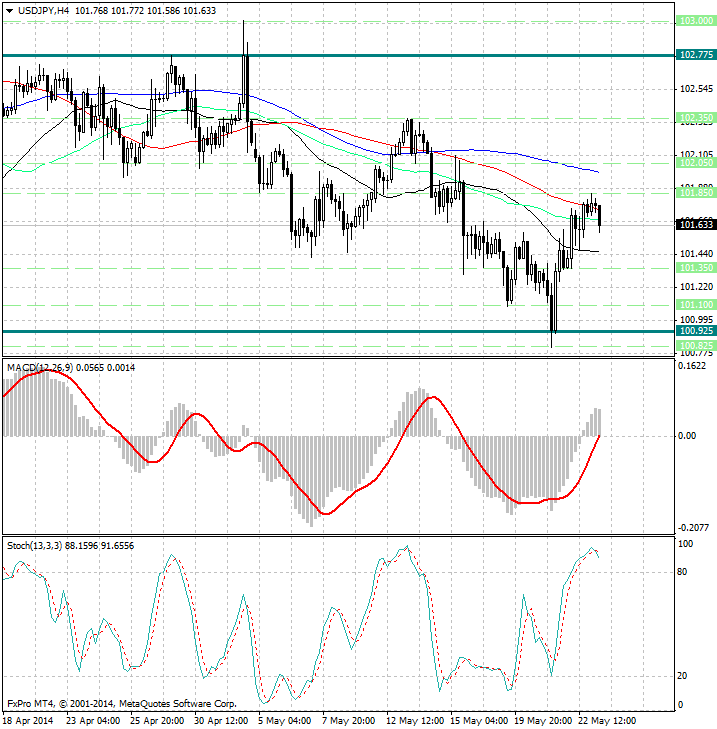Click the 19 May 20:00 time label
Viewport: 717px width, 729px height.
pos(544,721)
